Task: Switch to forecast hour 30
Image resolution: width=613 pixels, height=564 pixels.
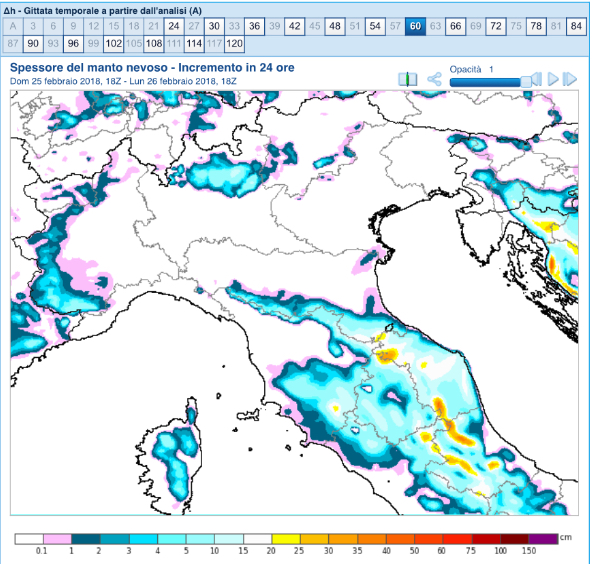Action: (214, 26)
